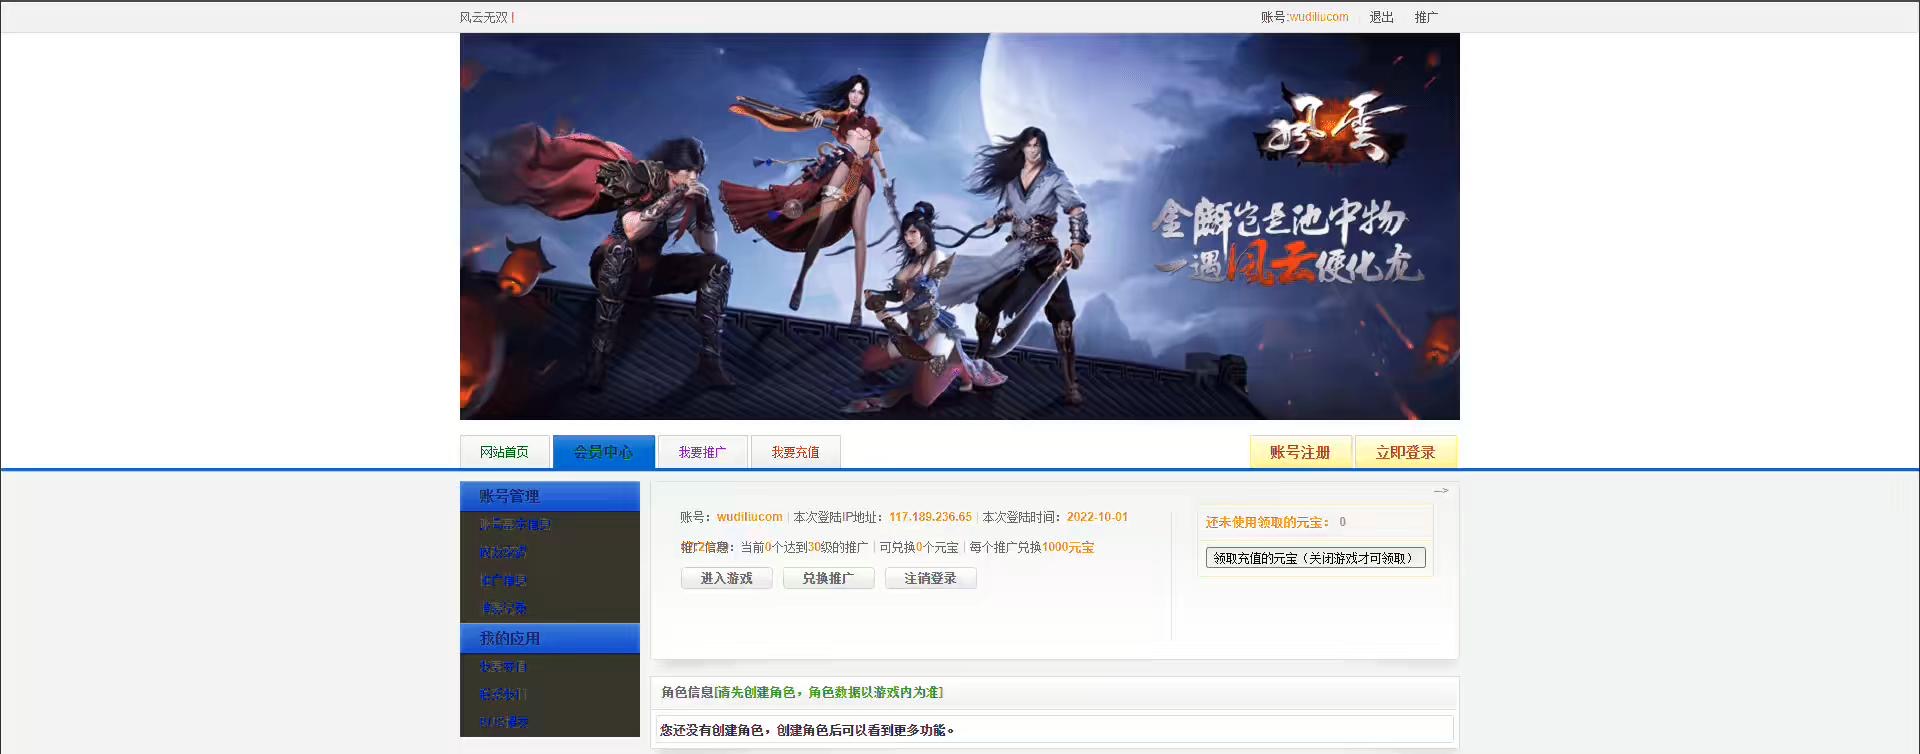Image resolution: width=1920 pixels, height=754 pixels.
Task: Switch to the 会员中心 tab
Action: click(x=603, y=452)
